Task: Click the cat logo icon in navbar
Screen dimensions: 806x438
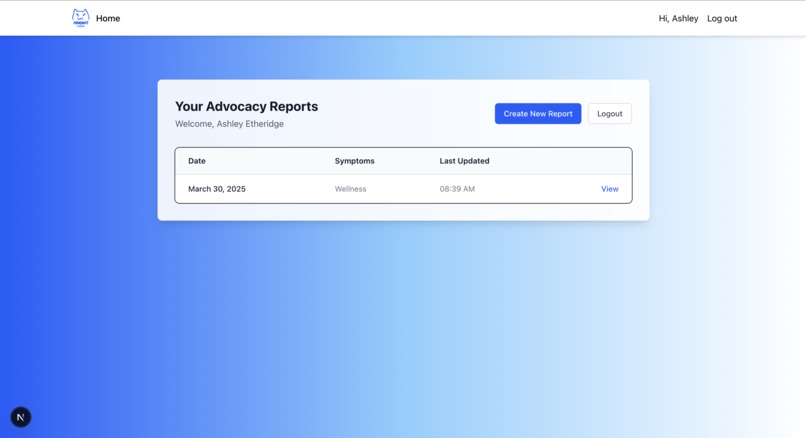Action: (81, 18)
